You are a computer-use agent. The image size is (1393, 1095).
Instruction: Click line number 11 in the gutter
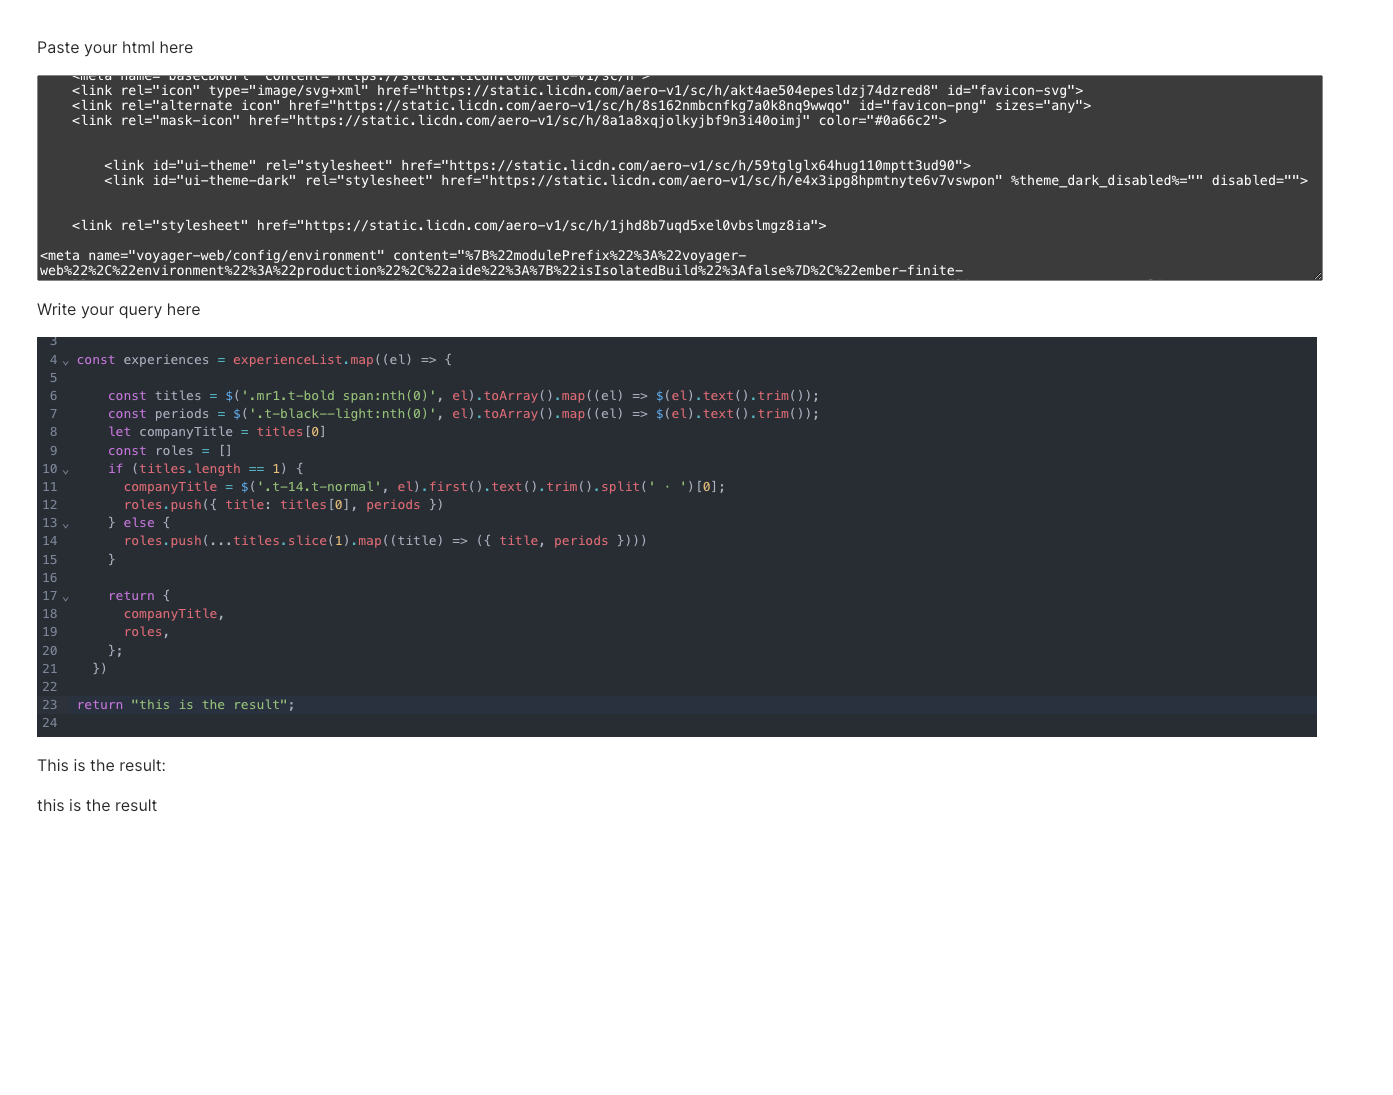[x=50, y=487]
